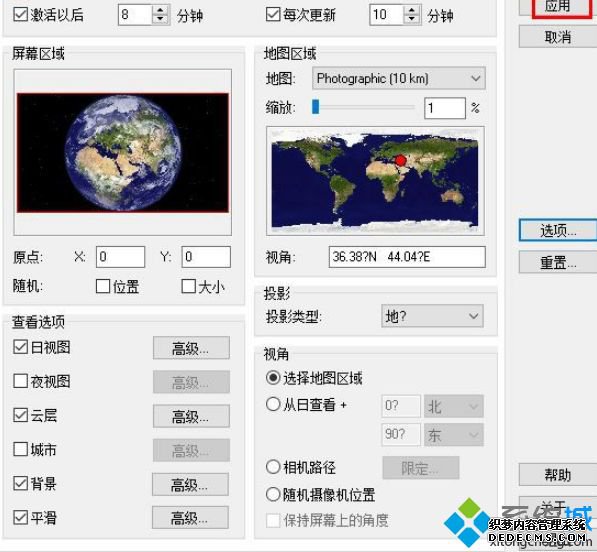The image size is (597, 552).
Task: Click the 每次更新 minutes value field
Action: [387, 15]
